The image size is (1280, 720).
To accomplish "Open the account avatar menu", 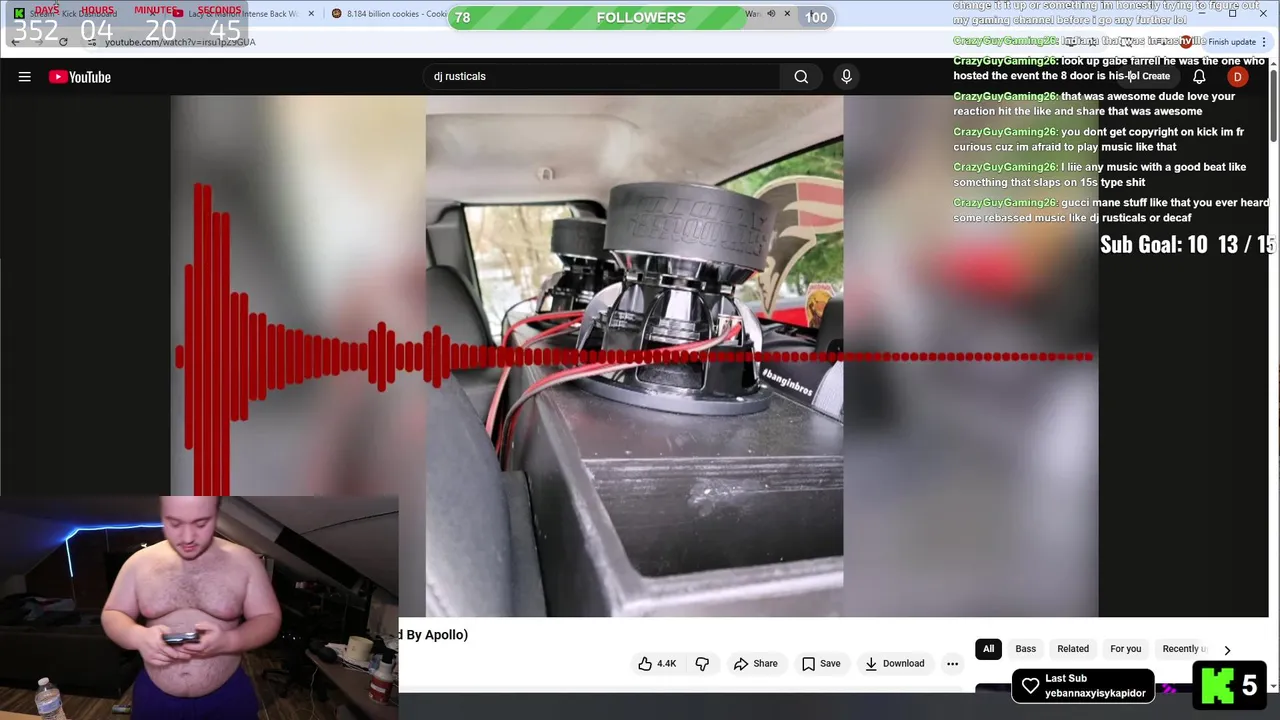I will 1237,77.
